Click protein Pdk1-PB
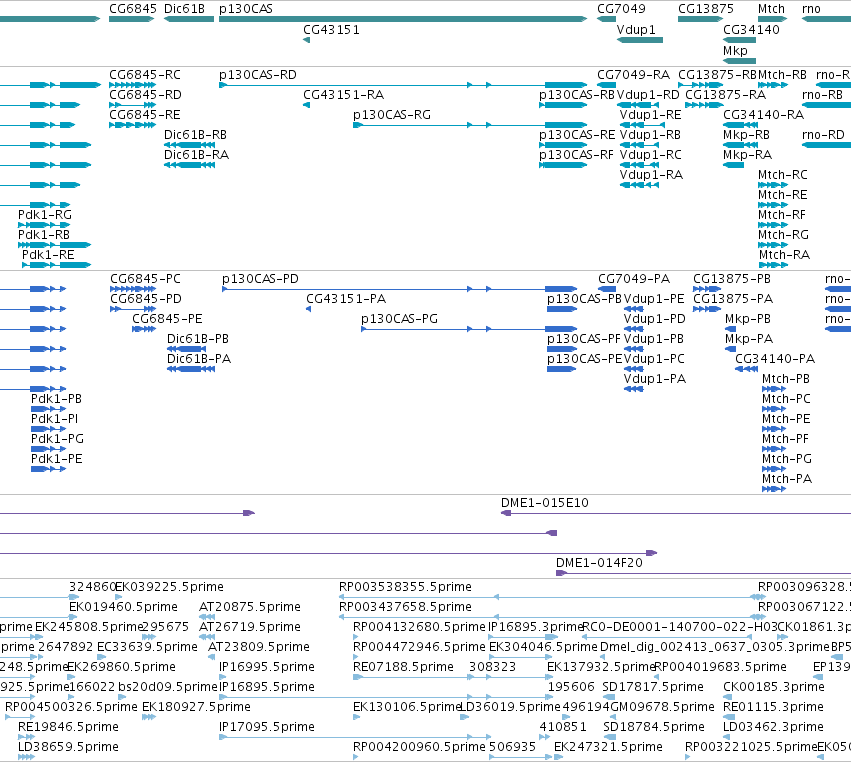The width and height of the screenshot is (851, 762). [x=49, y=409]
